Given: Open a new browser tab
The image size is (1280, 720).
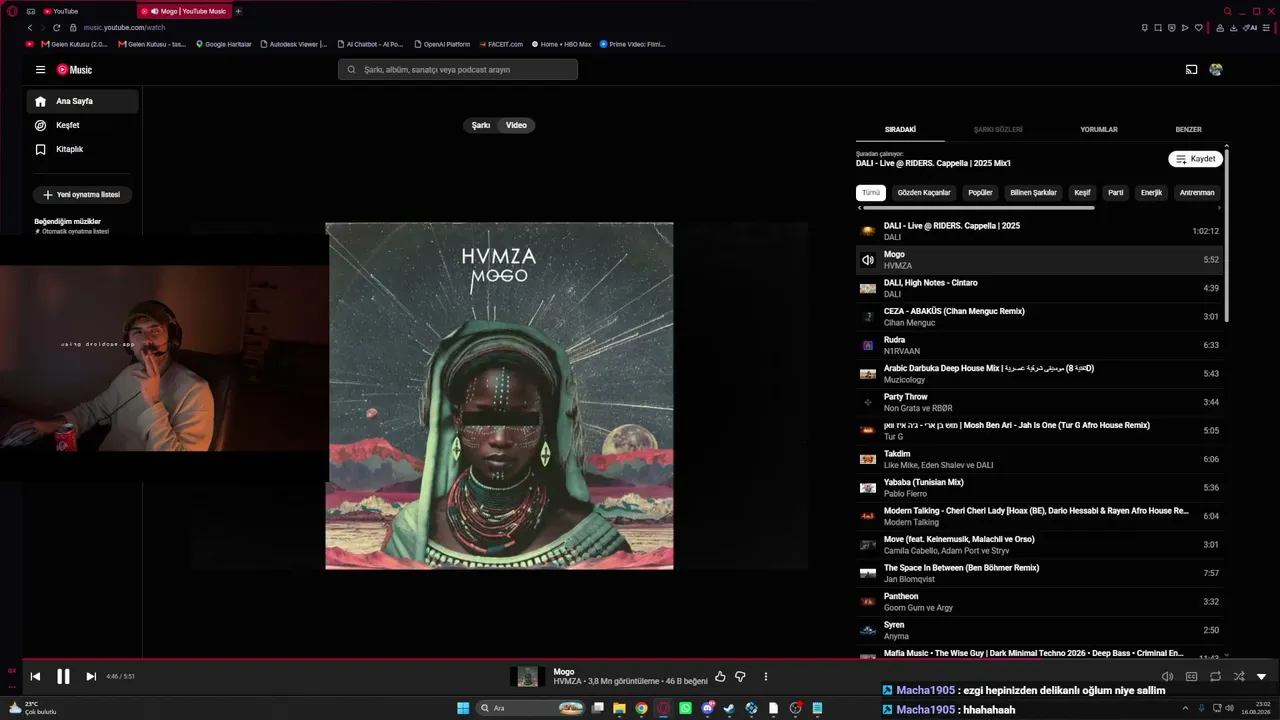Looking at the screenshot, I should click(238, 11).
